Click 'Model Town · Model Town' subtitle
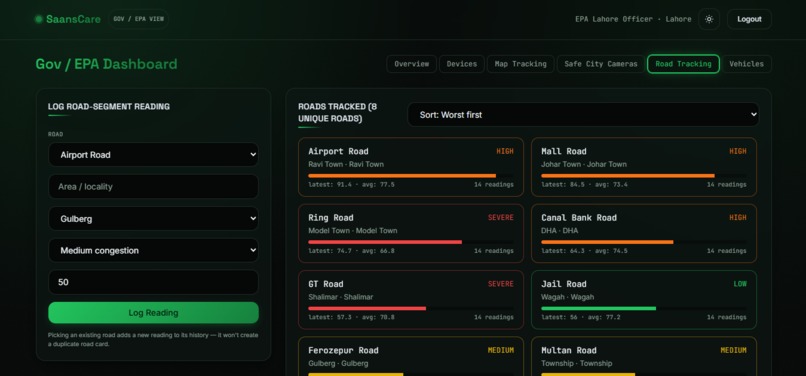 point(353,231)
